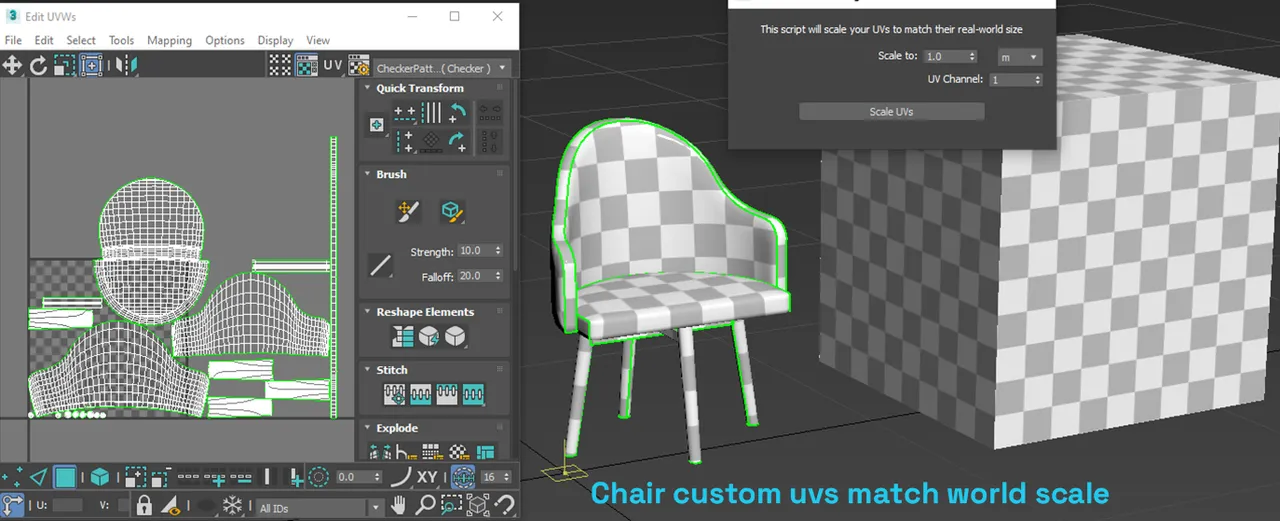
Task: Click Stitch Custom icon
Action: (474, 395)
